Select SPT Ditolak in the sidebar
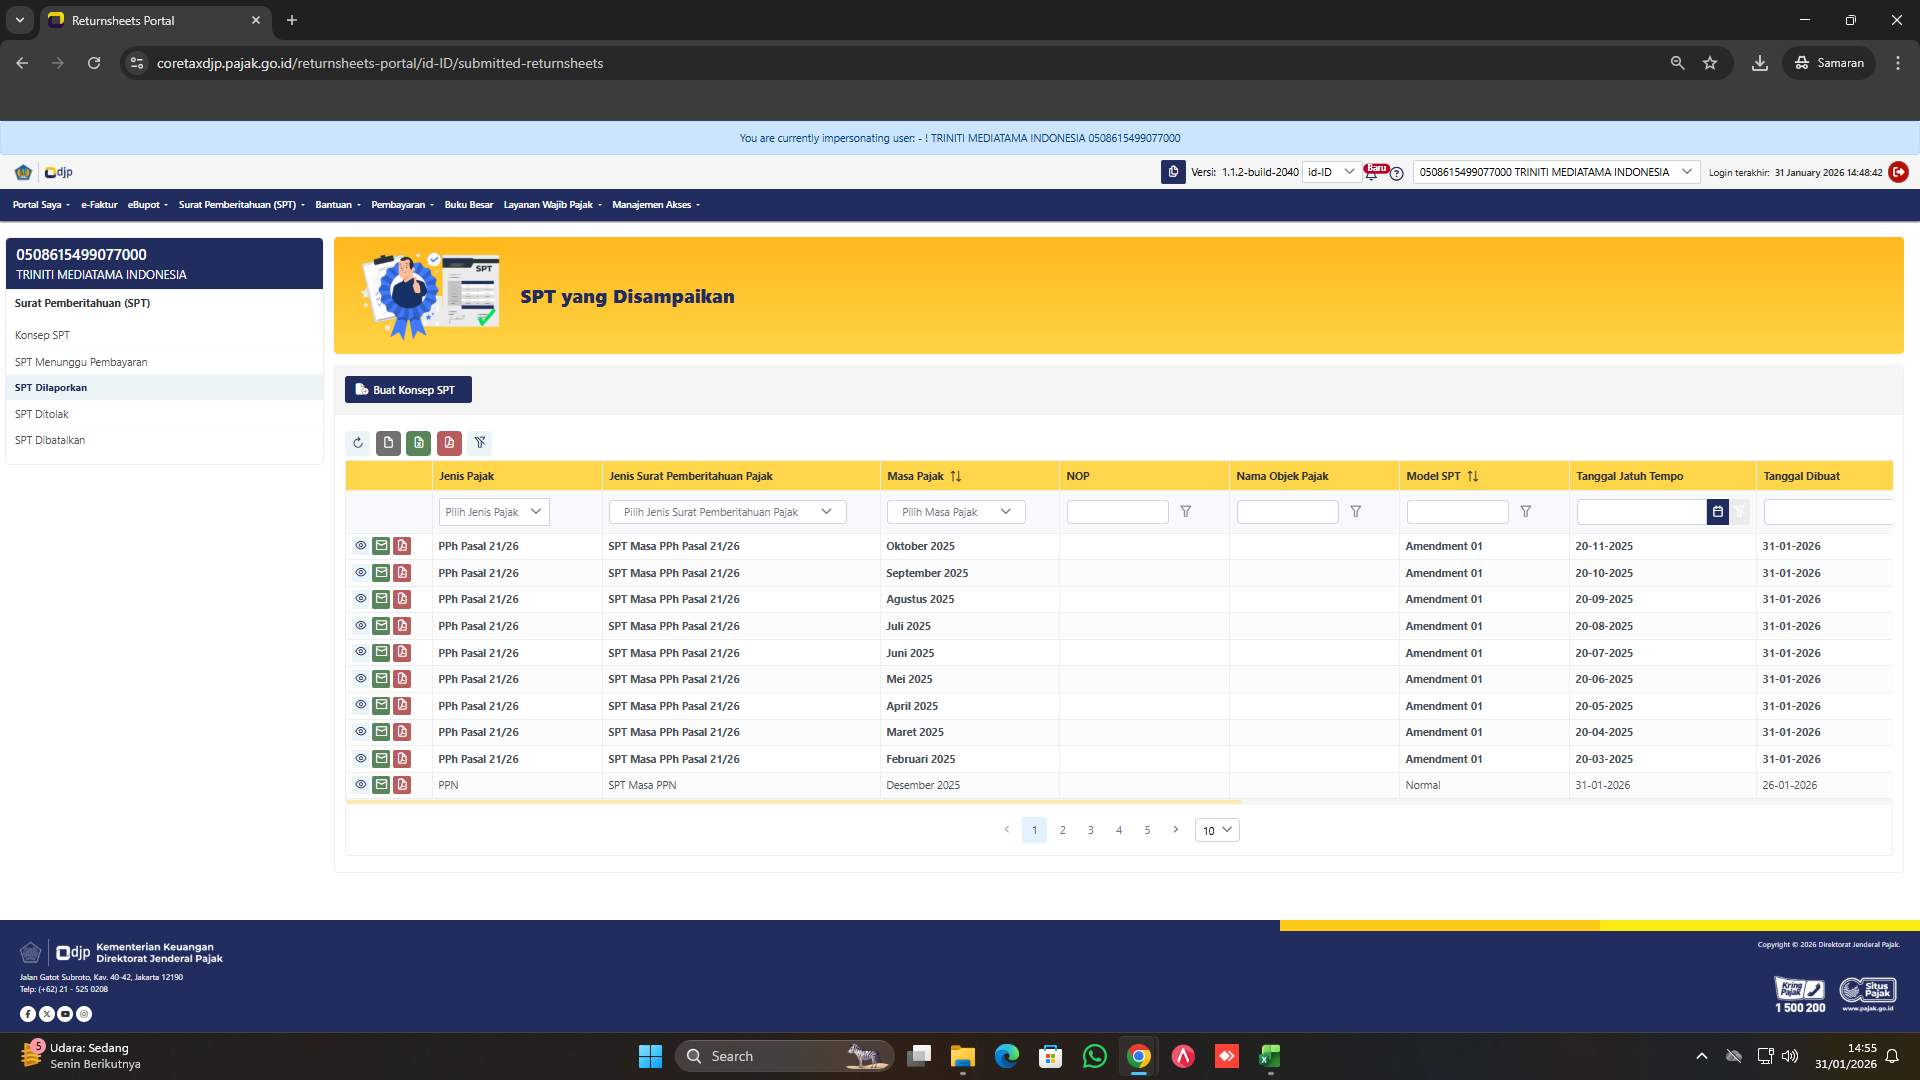The width and height of the screenshot is (1920, 1080). (41, 413)
